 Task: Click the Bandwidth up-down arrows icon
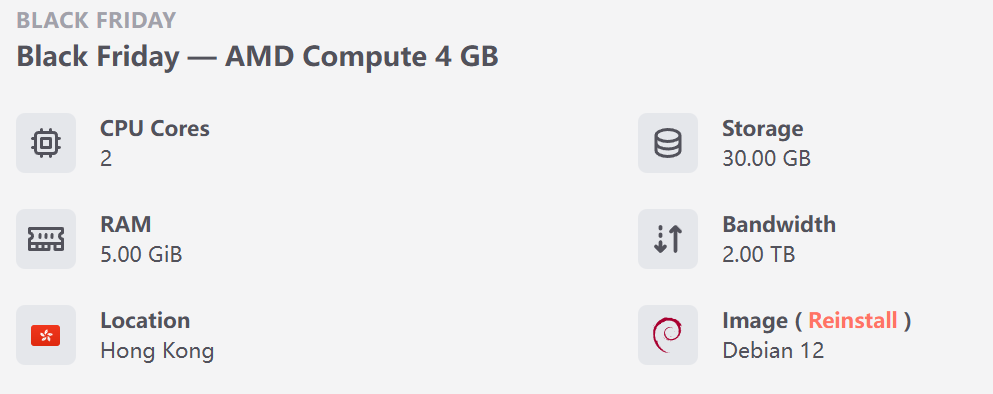667,239
